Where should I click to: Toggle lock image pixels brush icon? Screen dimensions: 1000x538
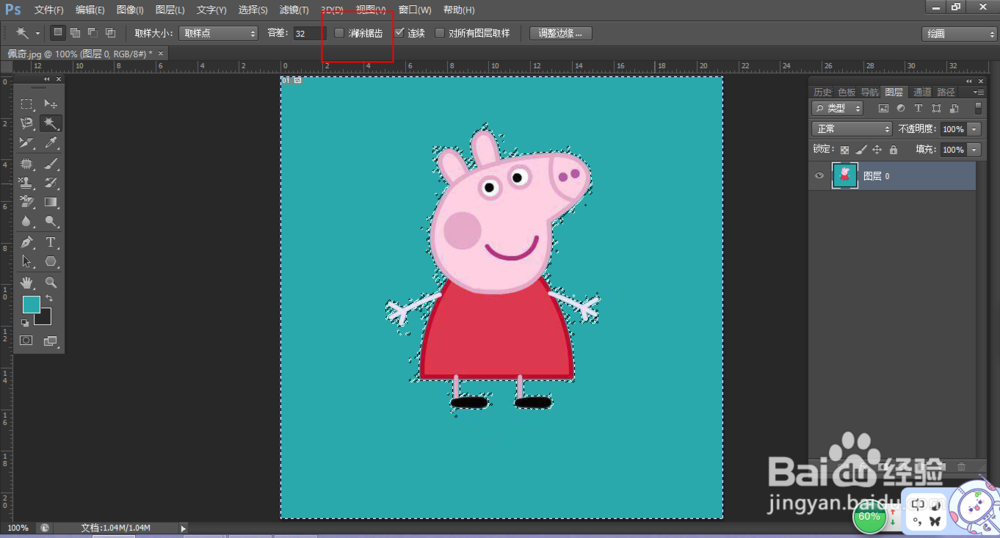861,150
